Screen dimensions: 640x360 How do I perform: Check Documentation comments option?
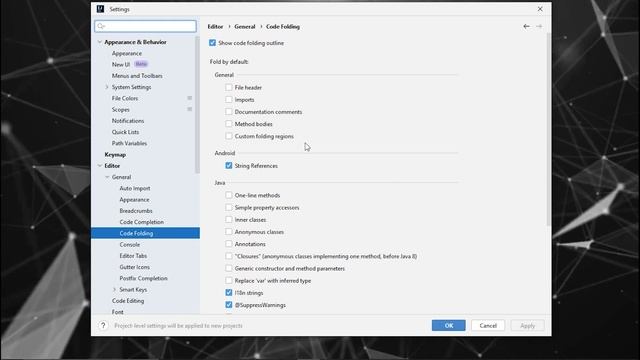[229, 111]
